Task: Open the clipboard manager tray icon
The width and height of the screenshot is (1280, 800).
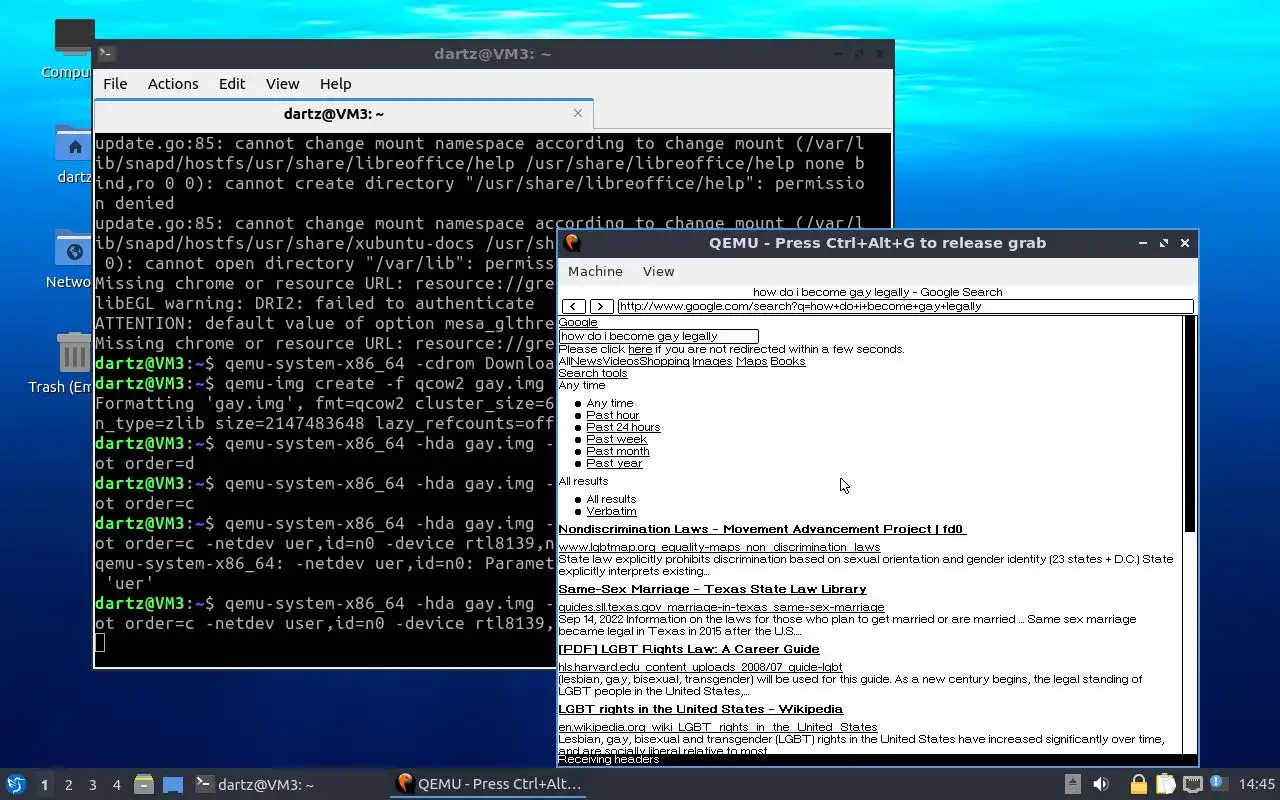Action: coord(1165,785)
